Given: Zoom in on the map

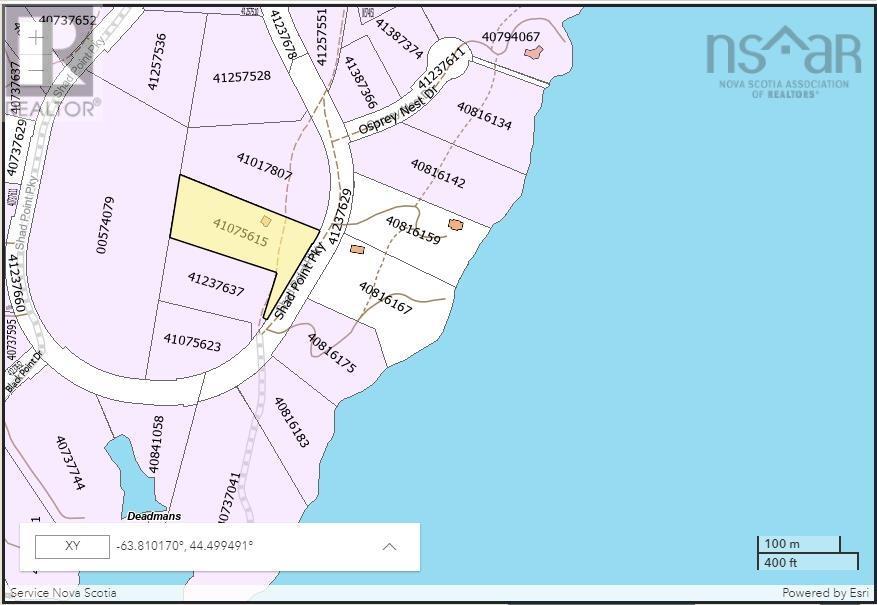Looking at the screenshot, I should [x=37, y=39].
